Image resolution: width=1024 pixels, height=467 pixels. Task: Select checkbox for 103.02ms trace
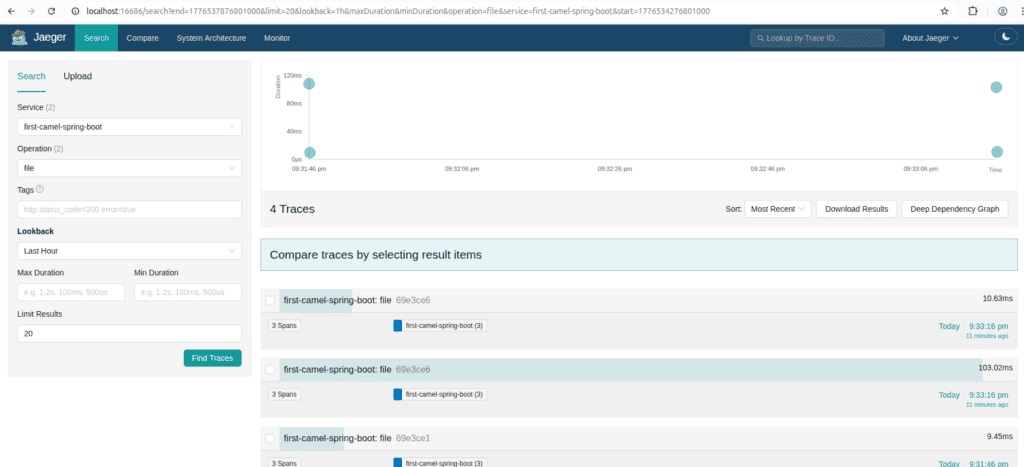pos(270,370)
